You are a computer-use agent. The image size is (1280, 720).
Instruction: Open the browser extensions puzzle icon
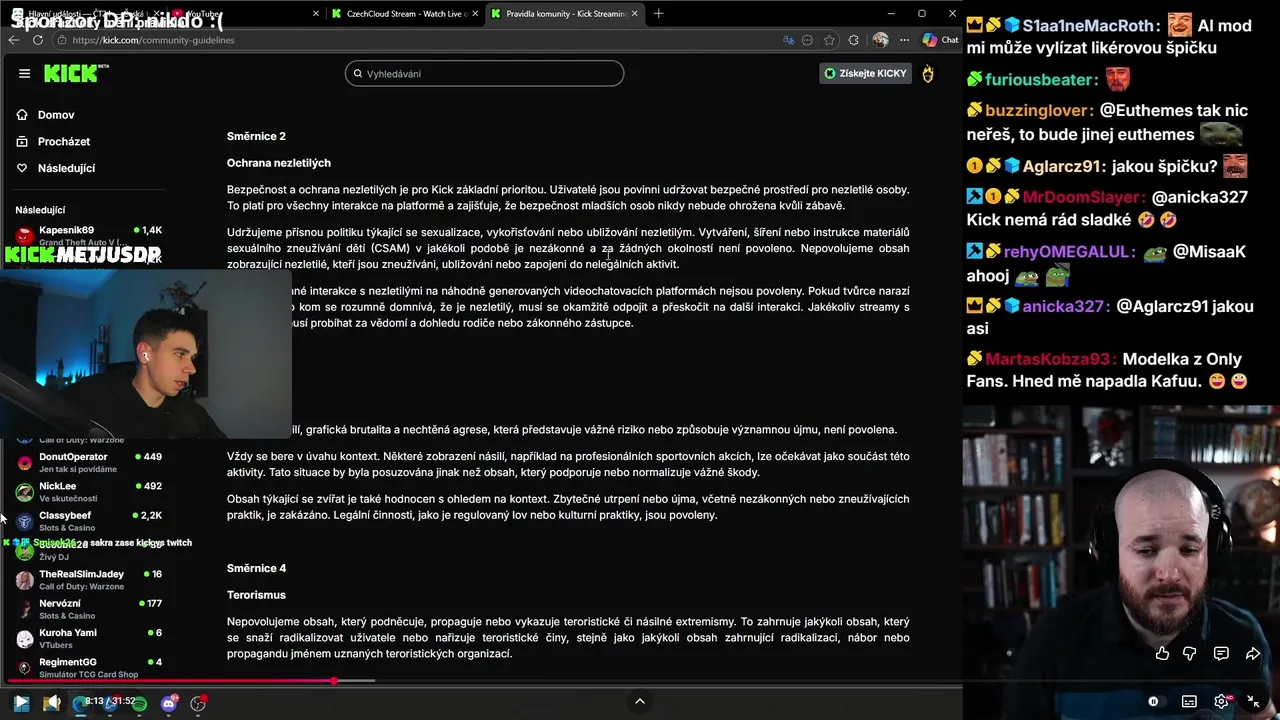(x=853, y=40)
